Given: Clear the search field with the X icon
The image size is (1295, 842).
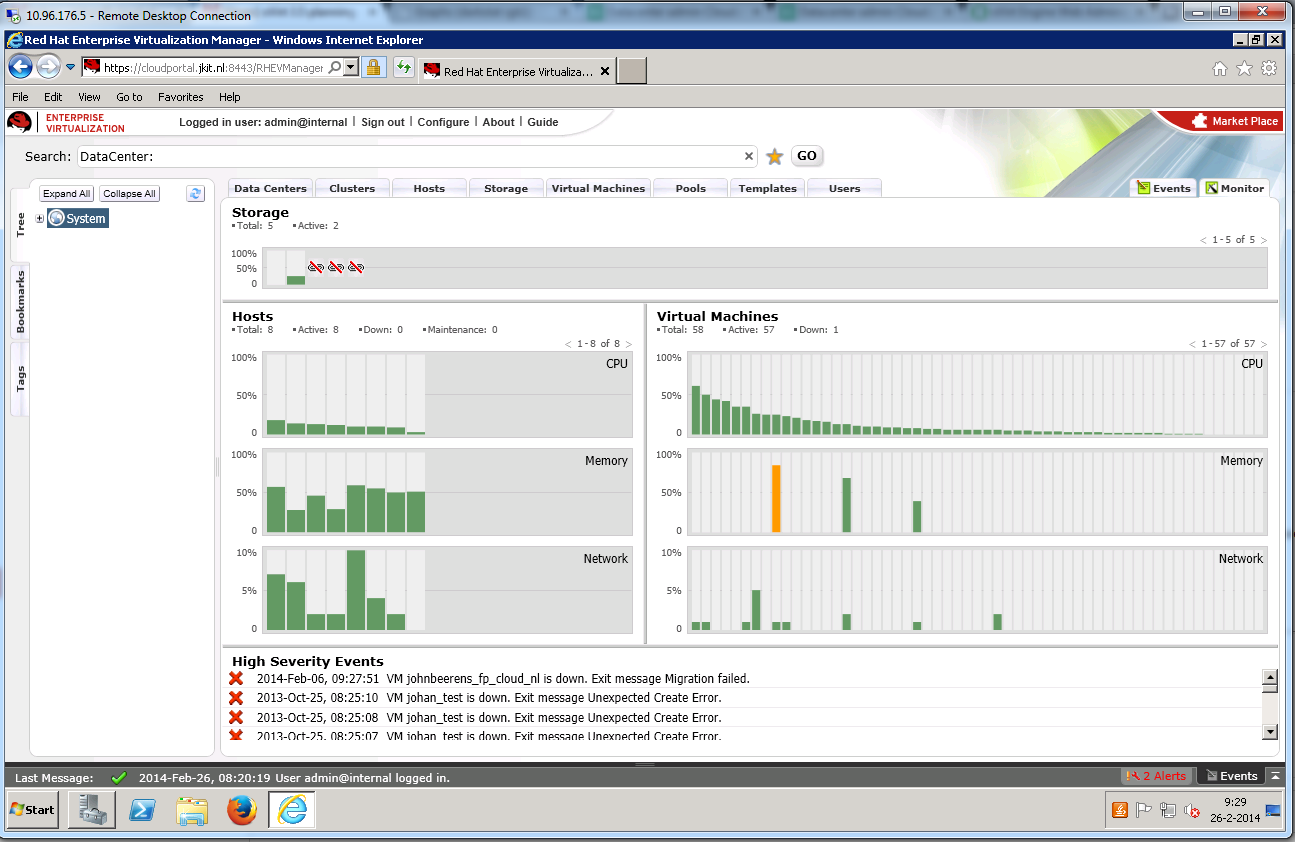Looking at the screenshot, I should [749, 156].
